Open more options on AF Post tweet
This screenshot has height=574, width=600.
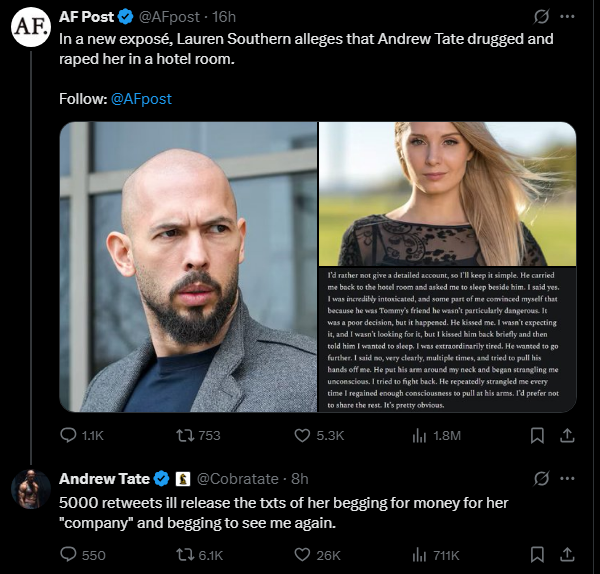coord(567,16)
